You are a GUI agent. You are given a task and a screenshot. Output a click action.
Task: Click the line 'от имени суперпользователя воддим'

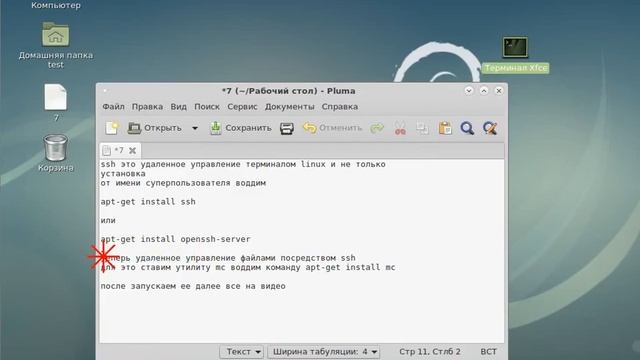point(183,183)
